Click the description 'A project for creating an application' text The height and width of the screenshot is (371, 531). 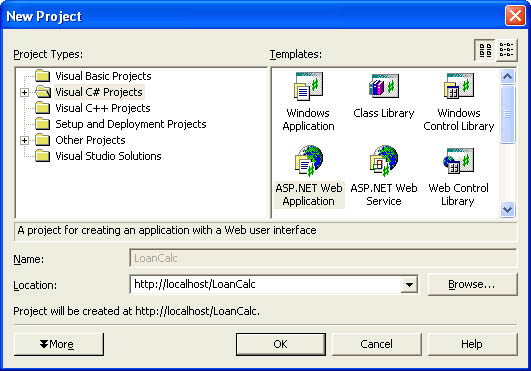[167, 231]
